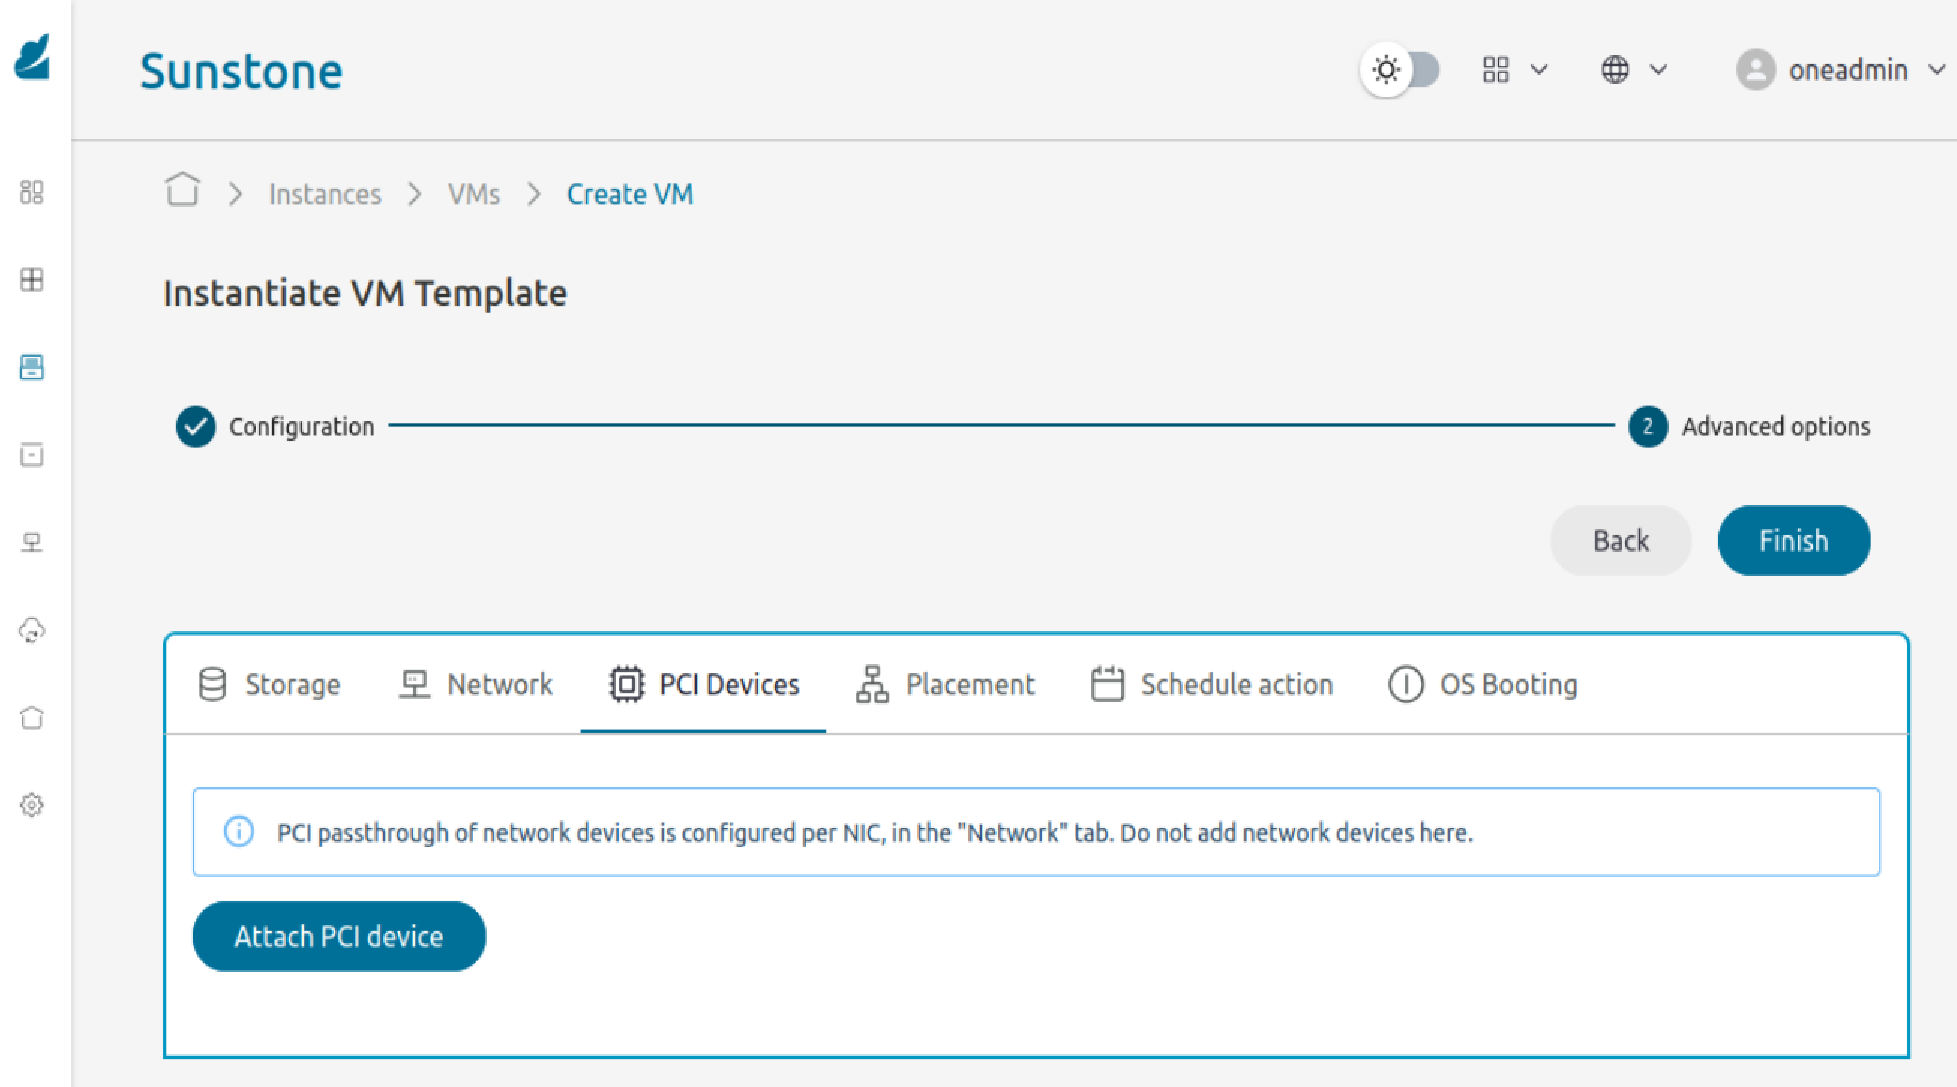This screenshot has width=1957, height=1087.
Task: Open the oneadmin user menu
Action: [1840, 70]
